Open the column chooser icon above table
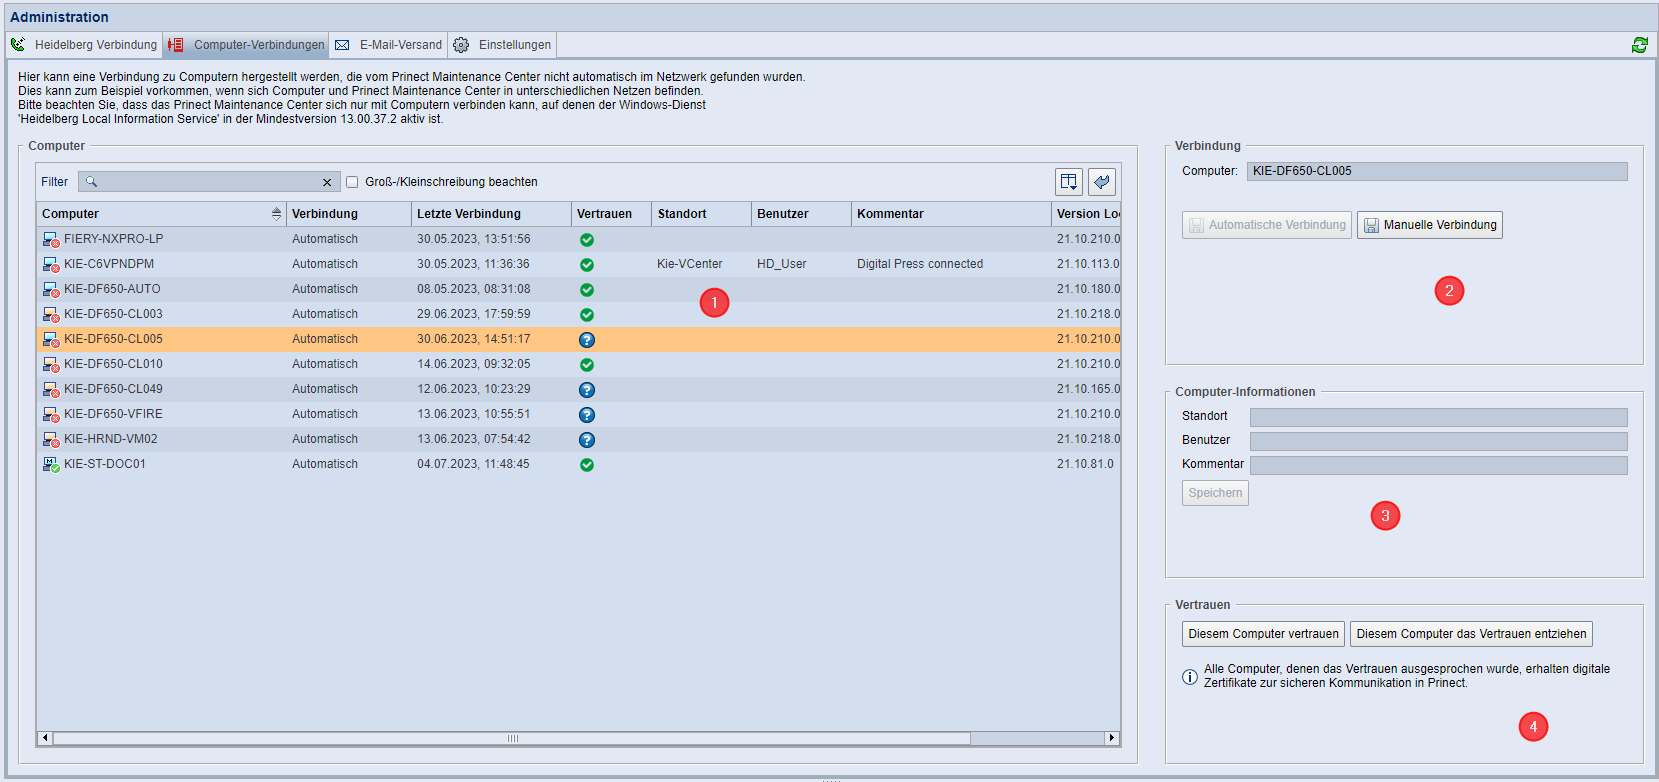Image resolution: width=1659 pixels, height=782 pixels. pyautogui.click(x=1069, y=181)
